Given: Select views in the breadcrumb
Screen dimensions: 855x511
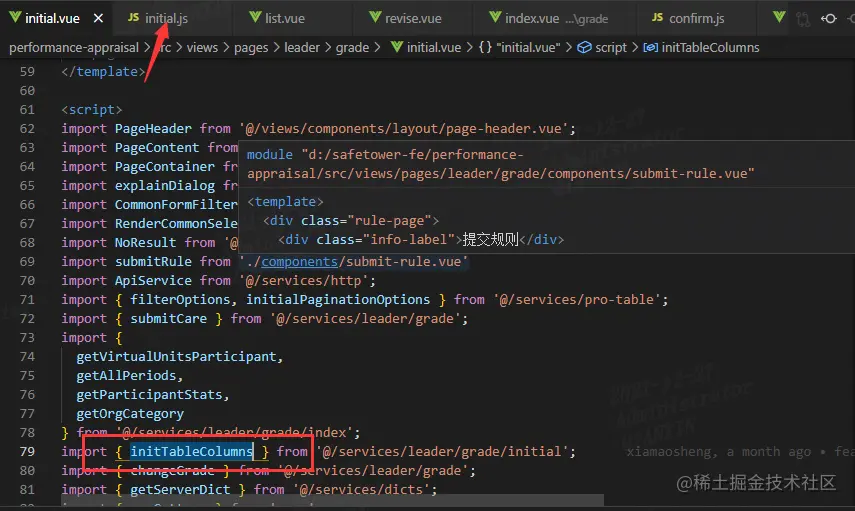Looking at the screenshot, I should (x=202, y=48).
